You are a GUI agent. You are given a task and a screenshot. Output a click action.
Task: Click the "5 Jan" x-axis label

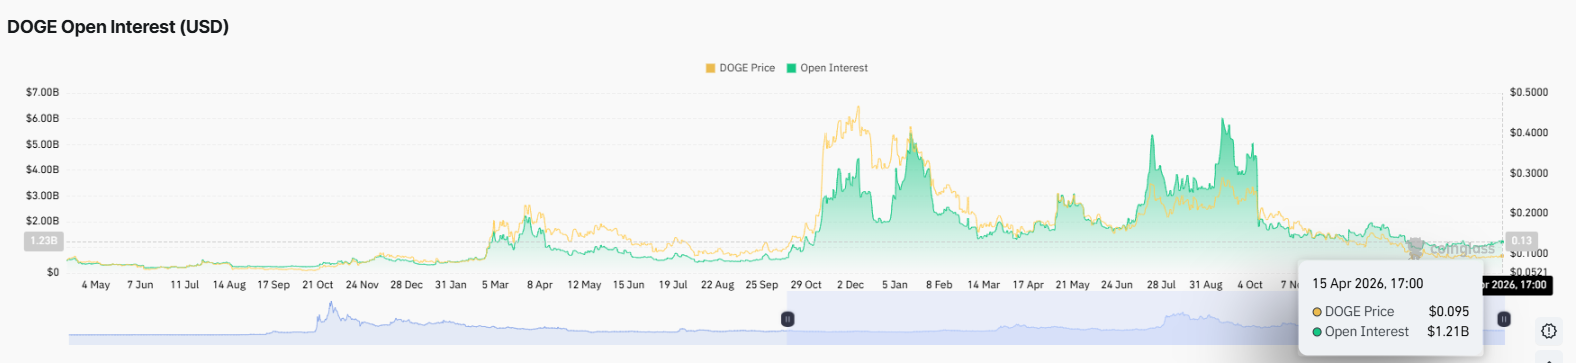pos(895,285)
